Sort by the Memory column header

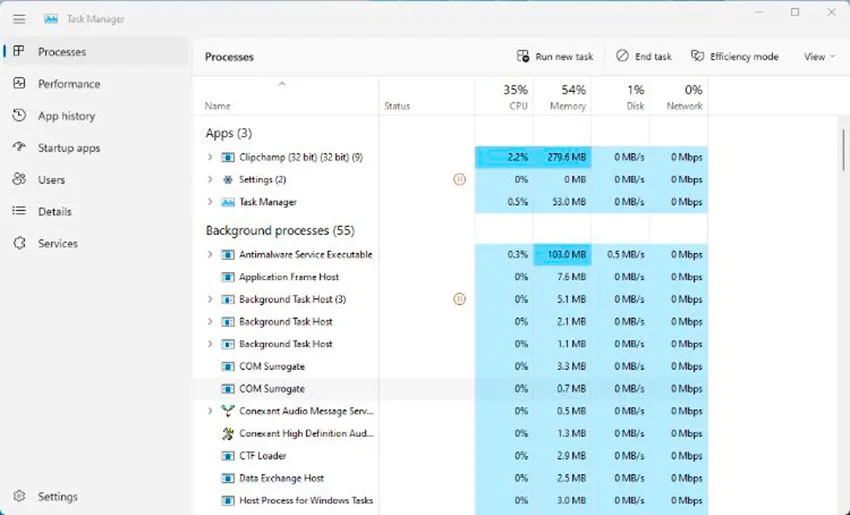[562, 96]
